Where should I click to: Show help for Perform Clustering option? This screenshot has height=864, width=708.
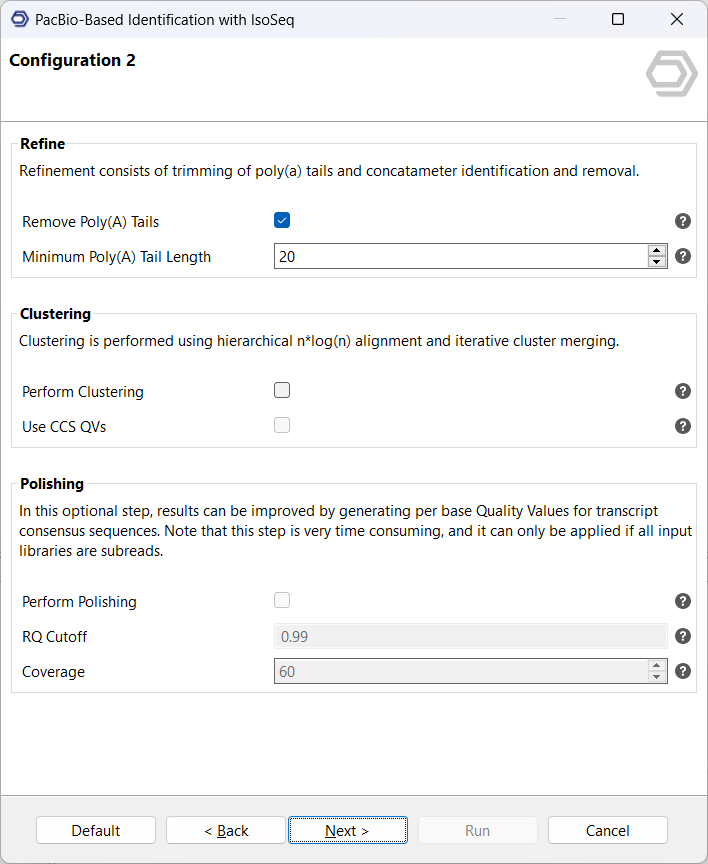click(x=683, y=391)
